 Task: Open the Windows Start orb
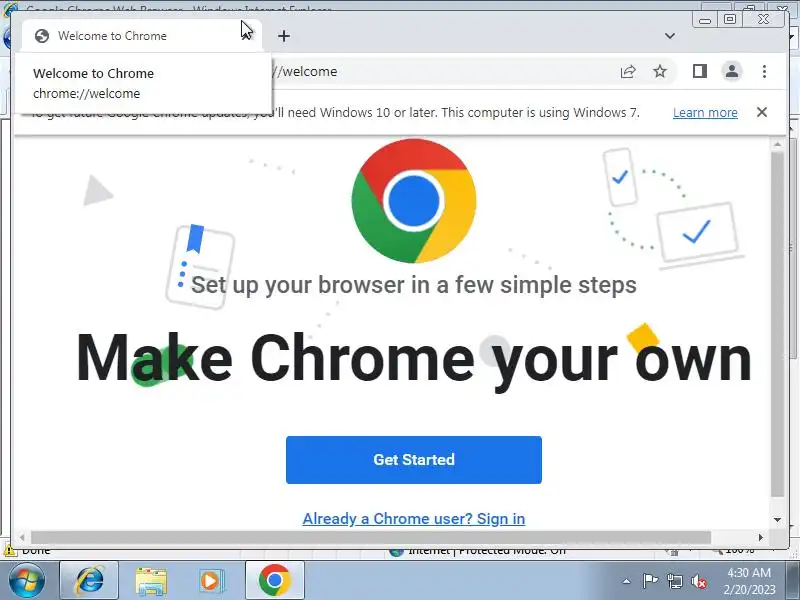click(x=27, y=581)
